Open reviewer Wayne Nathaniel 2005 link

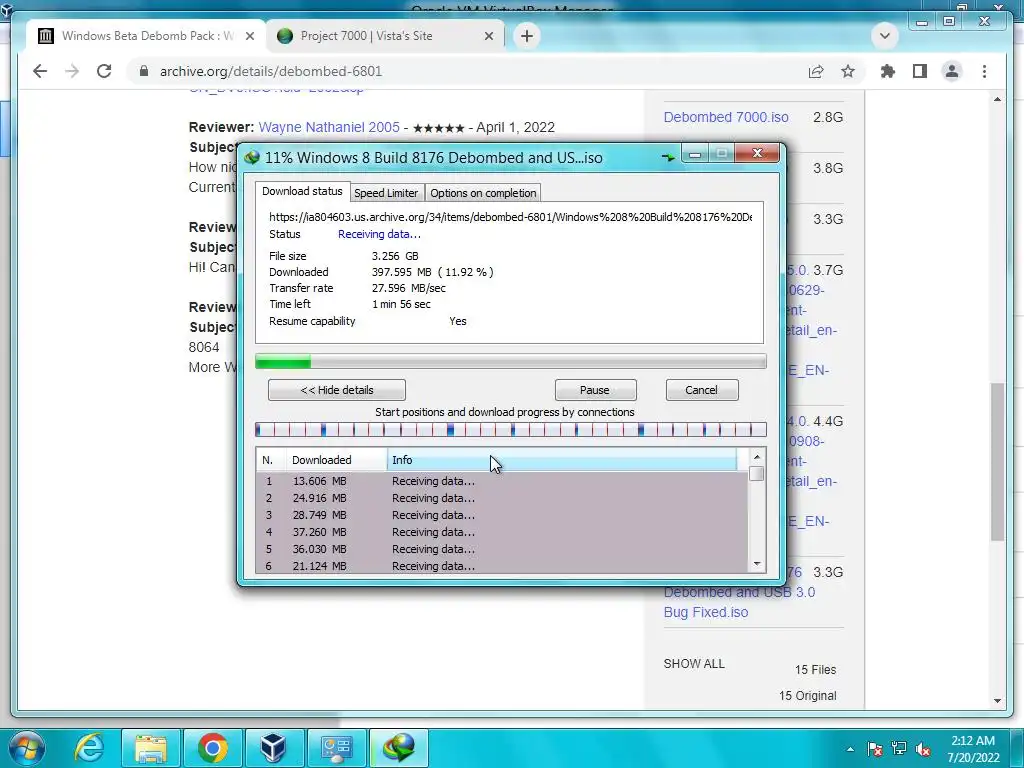coord(329,127)
